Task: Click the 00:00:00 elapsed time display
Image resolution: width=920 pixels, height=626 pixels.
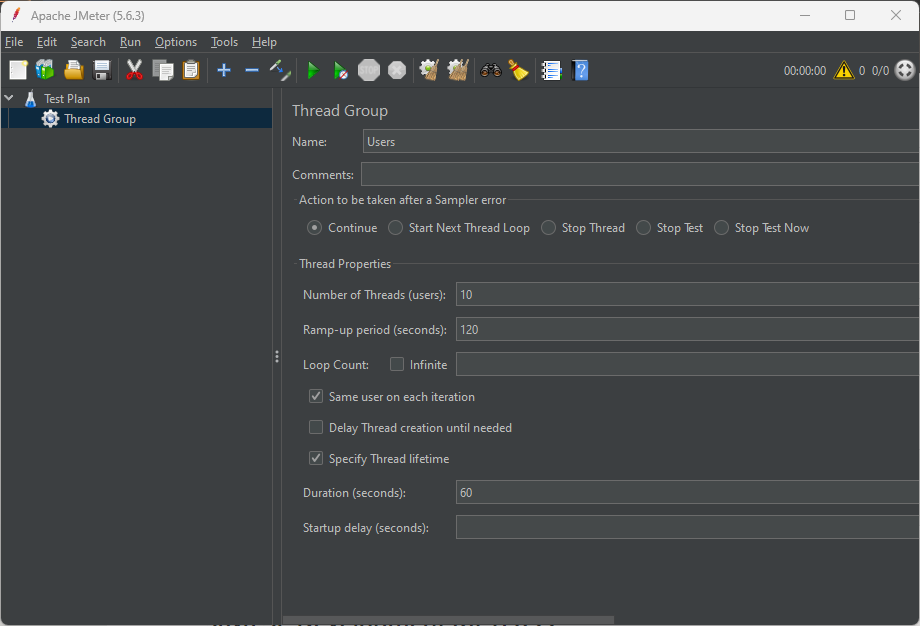Action: click(x=804, y=70)
